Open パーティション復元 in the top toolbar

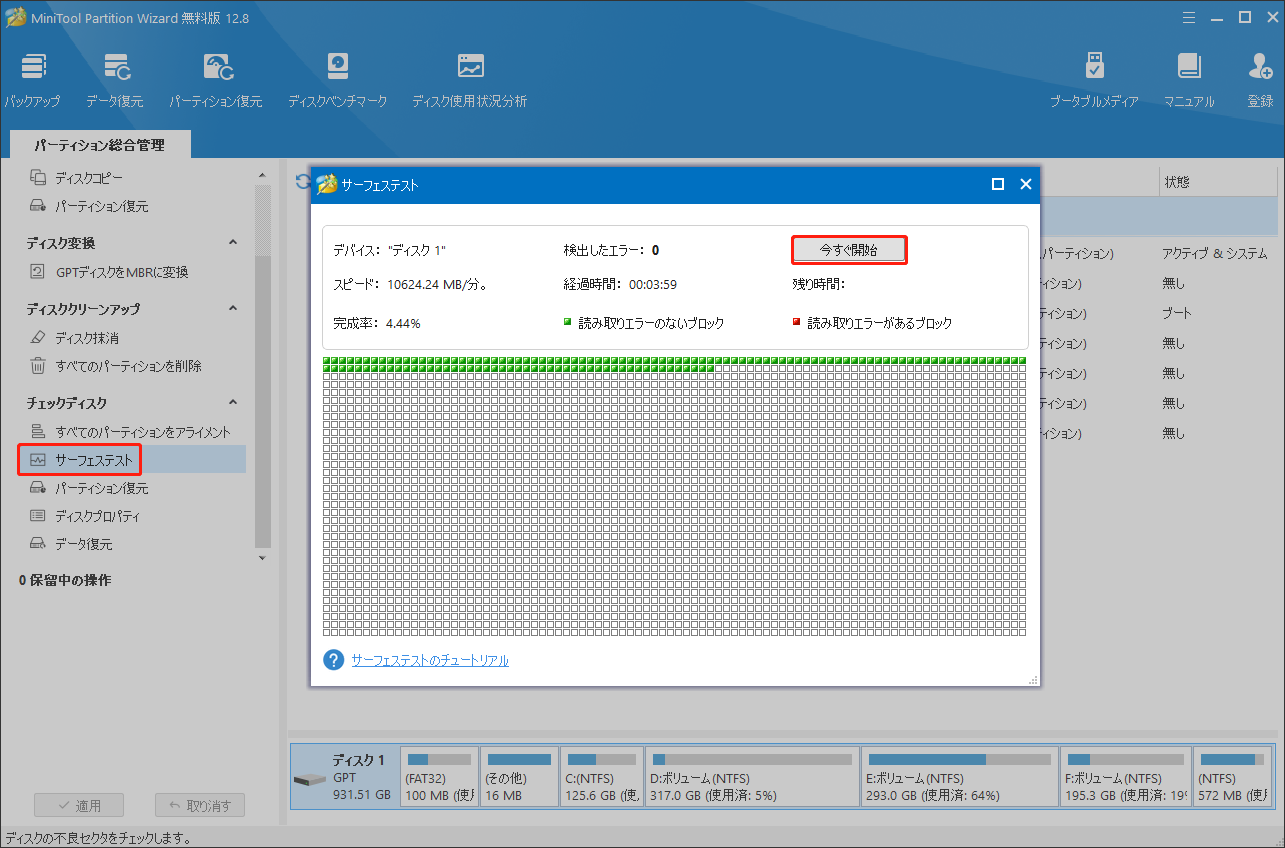tap(216, 80)
